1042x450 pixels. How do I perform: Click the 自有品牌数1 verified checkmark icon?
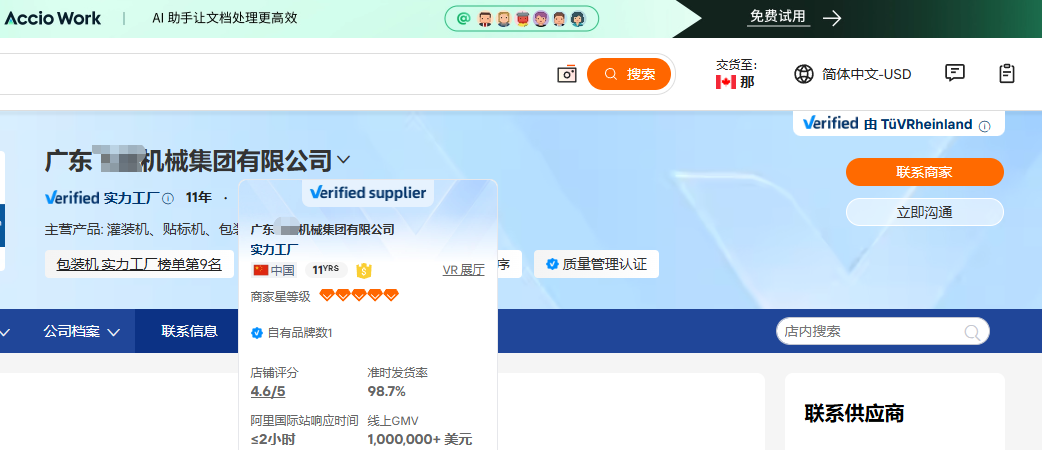pos(257,332)
